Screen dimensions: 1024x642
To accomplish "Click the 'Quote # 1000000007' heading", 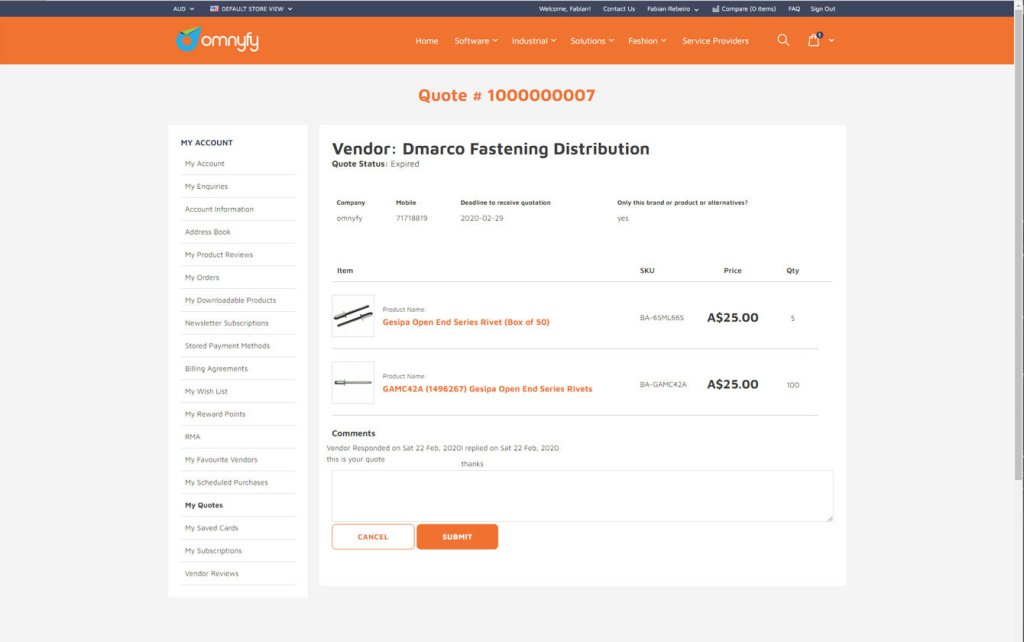I will [507, 95].
